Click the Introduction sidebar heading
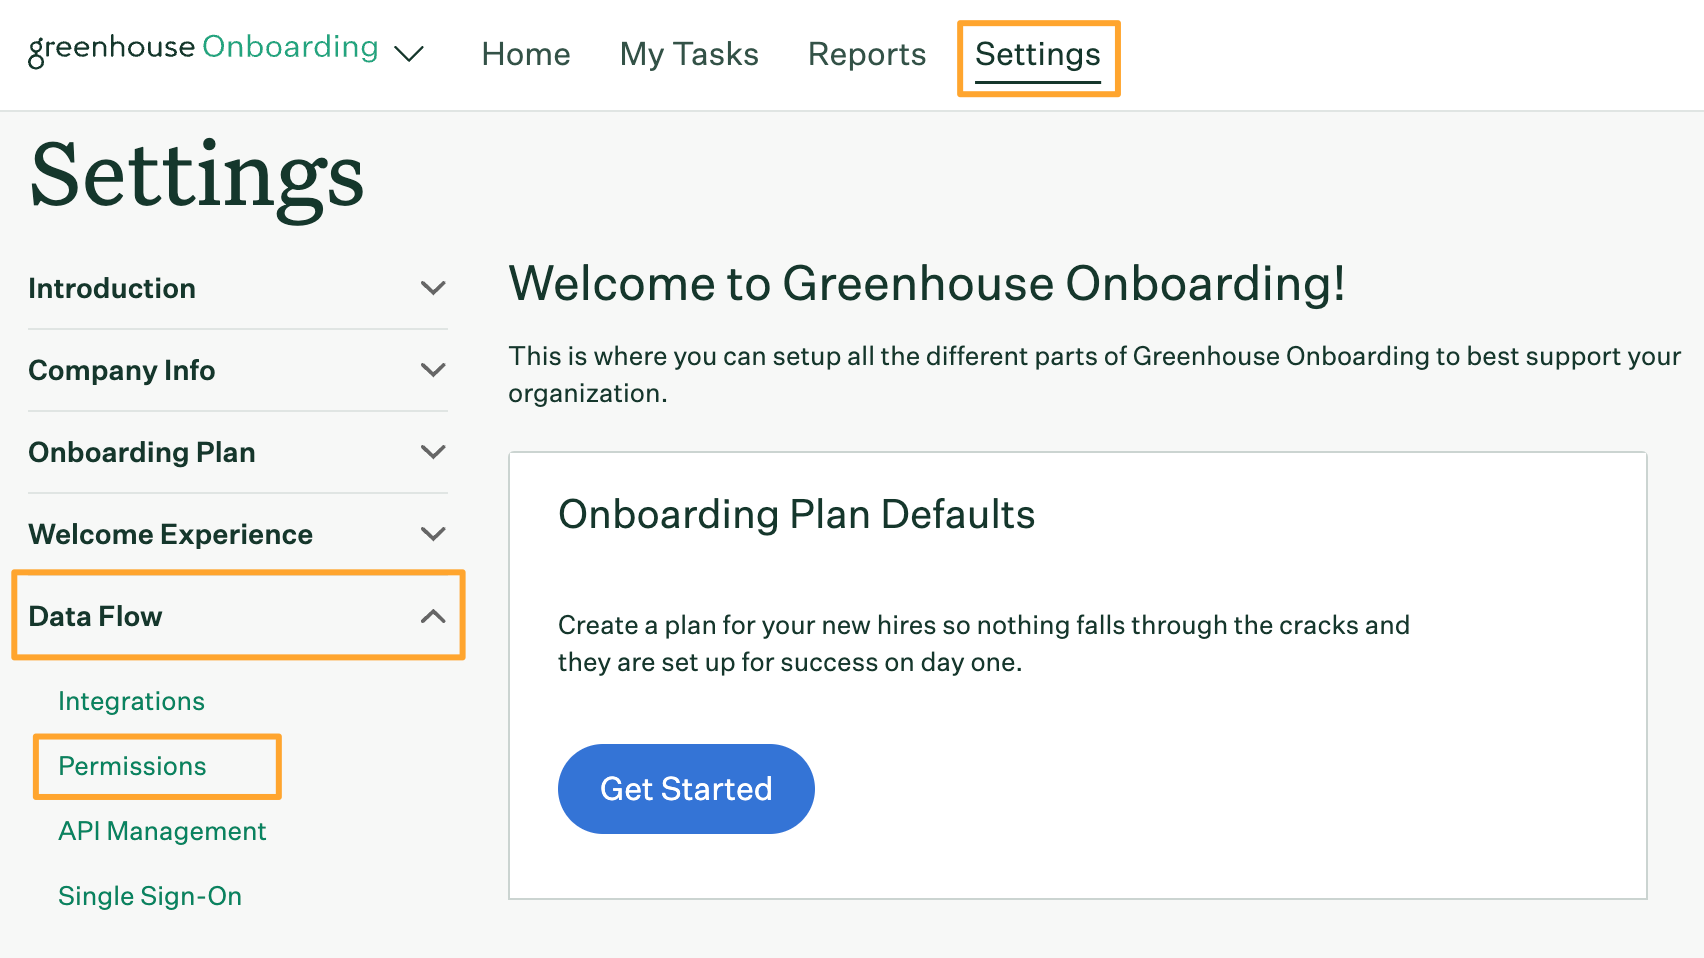 coord(112,288)
